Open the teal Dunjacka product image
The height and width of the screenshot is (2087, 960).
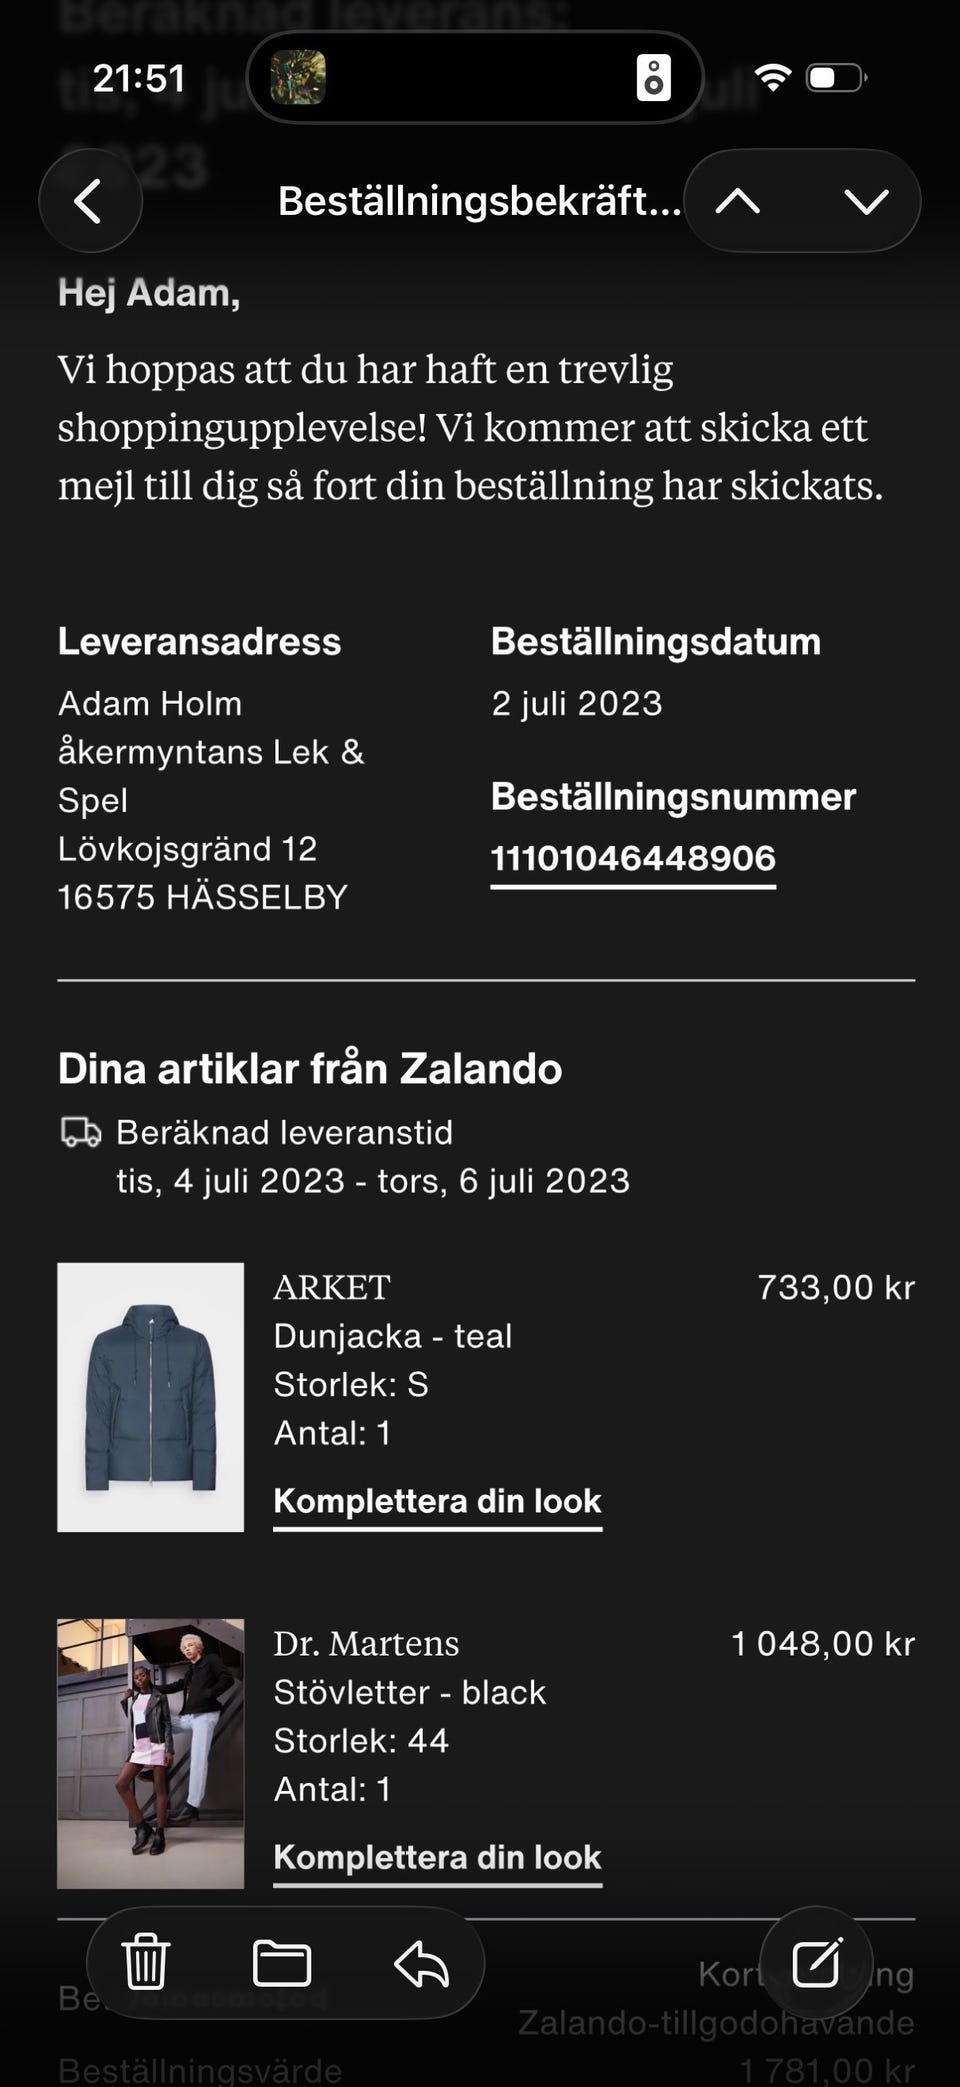[150, 1397]
